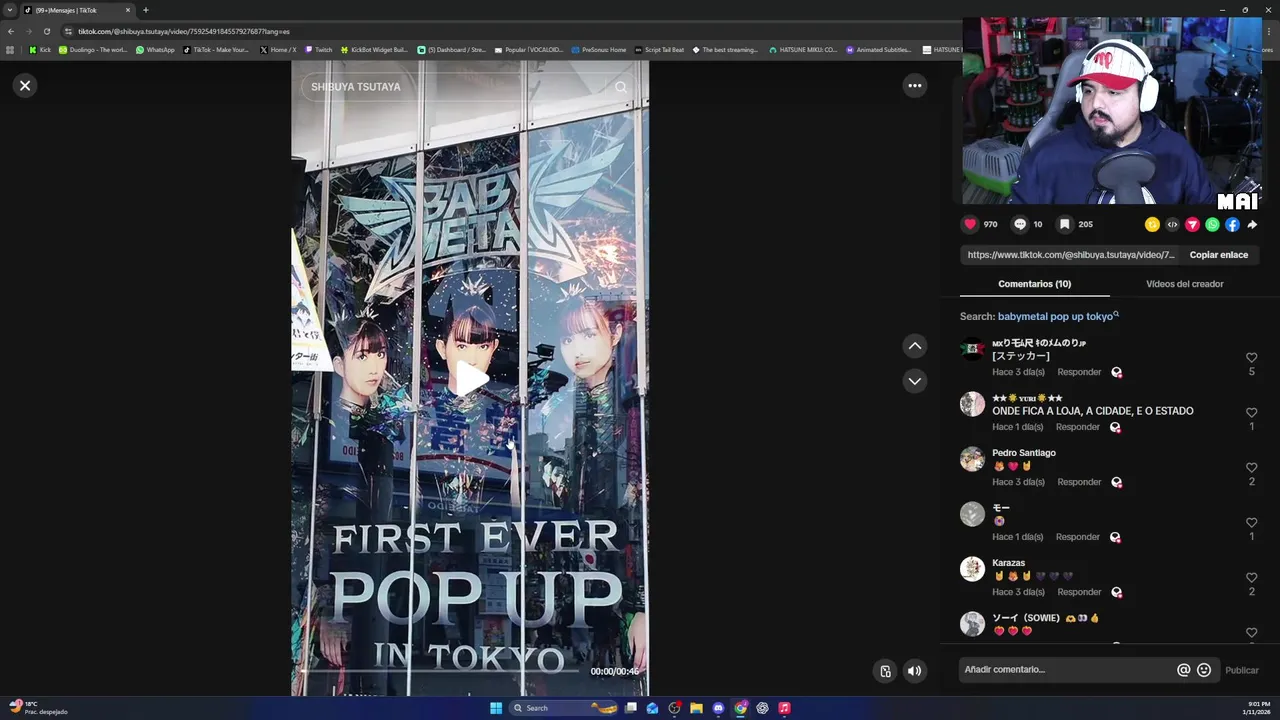
Task: Open ChatGPT app from taskbar
Action: coord(762,708)
